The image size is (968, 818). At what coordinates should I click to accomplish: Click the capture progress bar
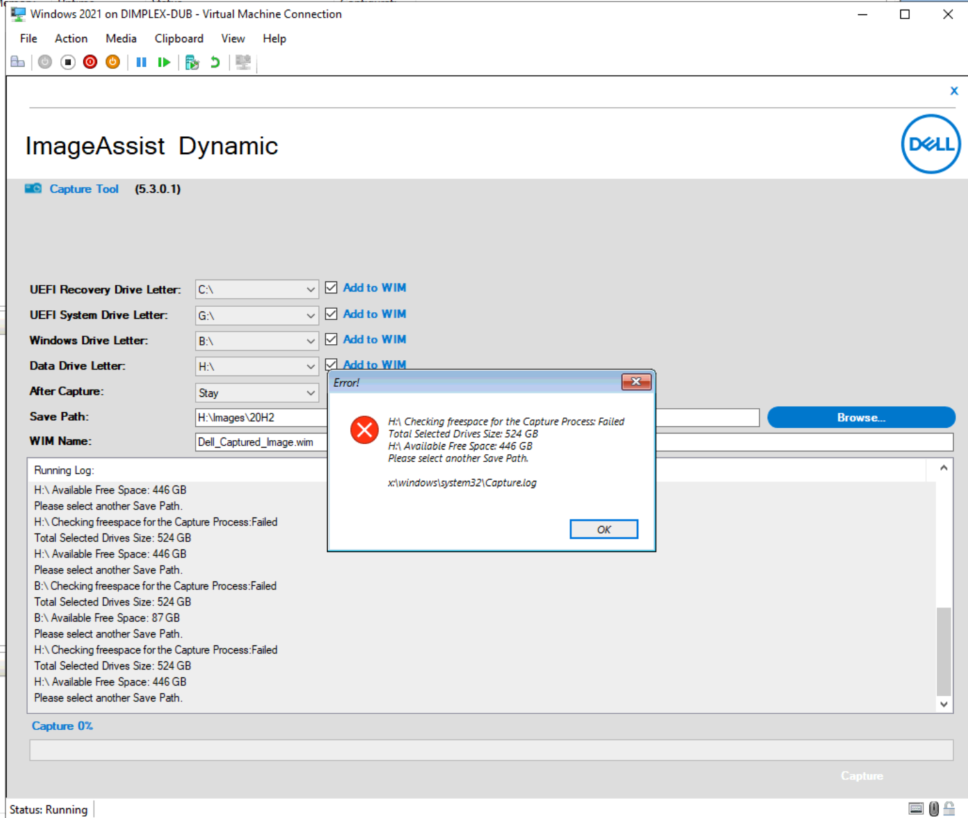(x=491, y=750)
